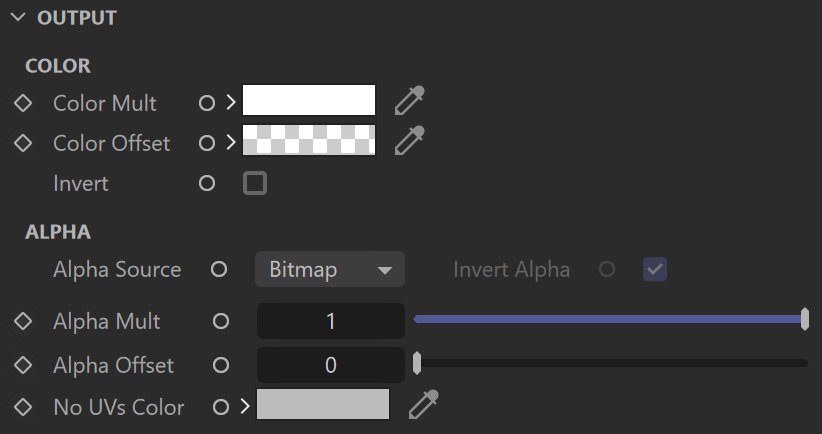This screenshot has height=434, width=822.
Task: Toggle the Alpha Offset keyframe diamond
Action: (x=23, y=365)
